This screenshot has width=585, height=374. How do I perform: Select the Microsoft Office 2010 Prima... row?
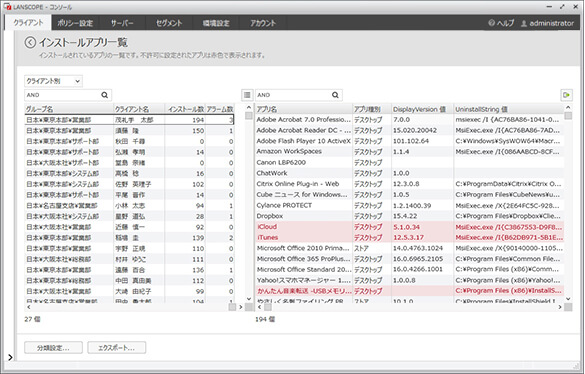click(x=410, y=248)
